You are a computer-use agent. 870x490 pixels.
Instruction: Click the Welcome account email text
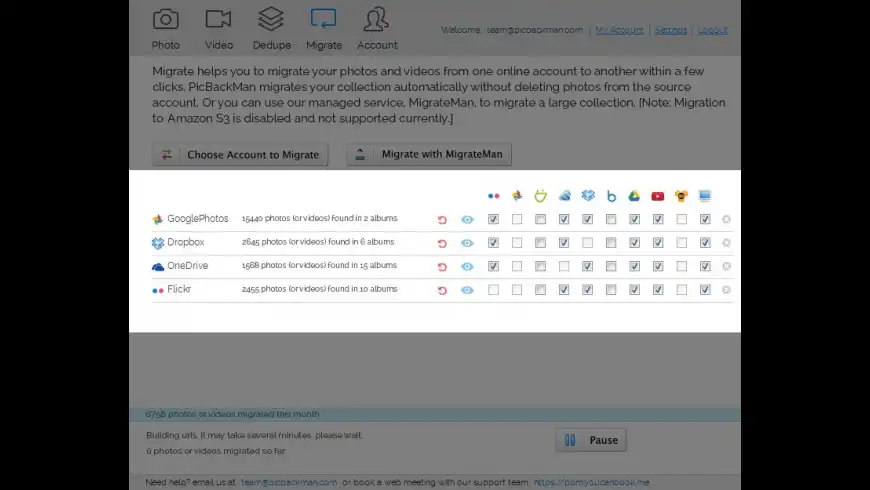tap(534, 30)
